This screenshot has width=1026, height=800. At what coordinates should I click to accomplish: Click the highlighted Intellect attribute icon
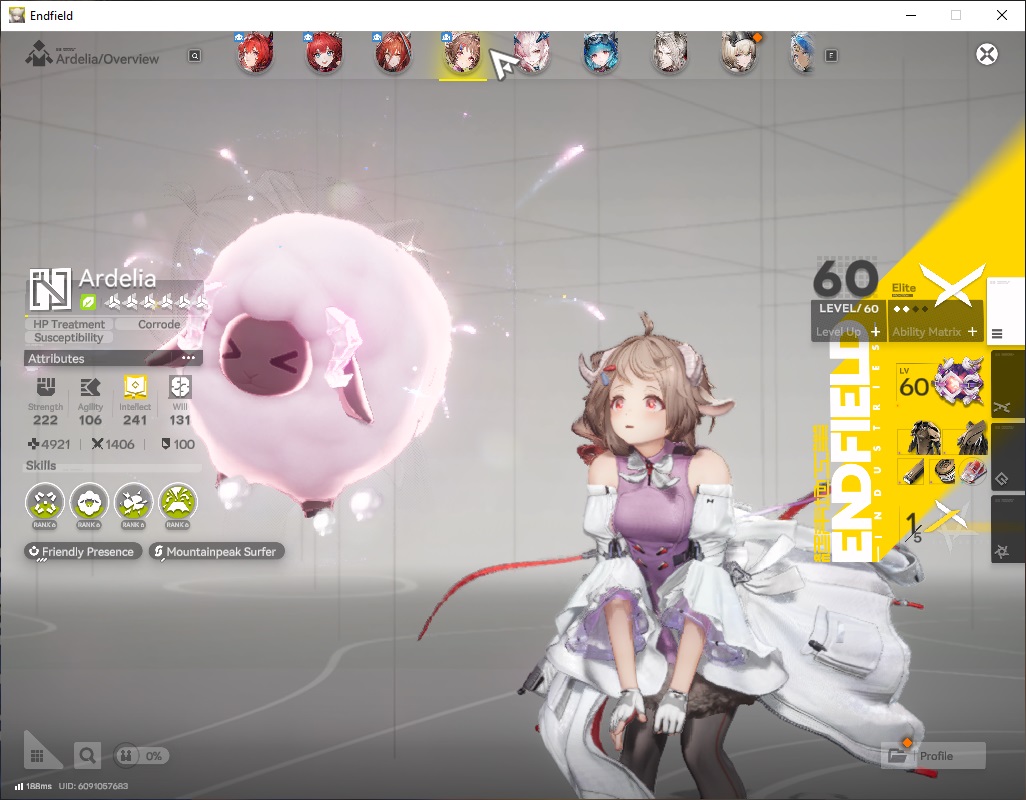(x=135, y=387)
